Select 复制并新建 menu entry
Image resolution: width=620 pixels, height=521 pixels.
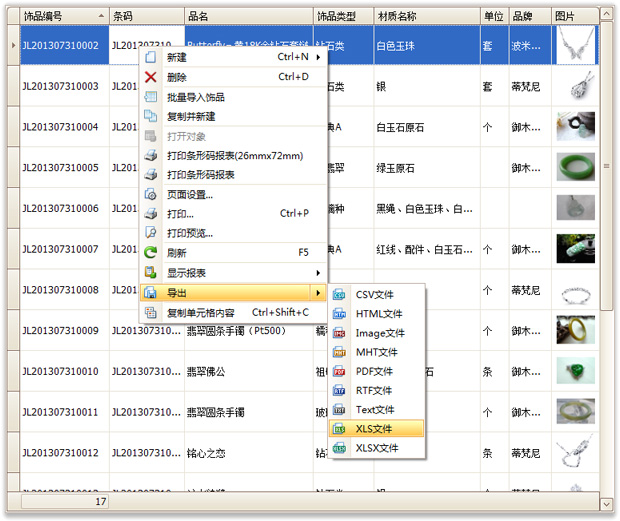191,116
